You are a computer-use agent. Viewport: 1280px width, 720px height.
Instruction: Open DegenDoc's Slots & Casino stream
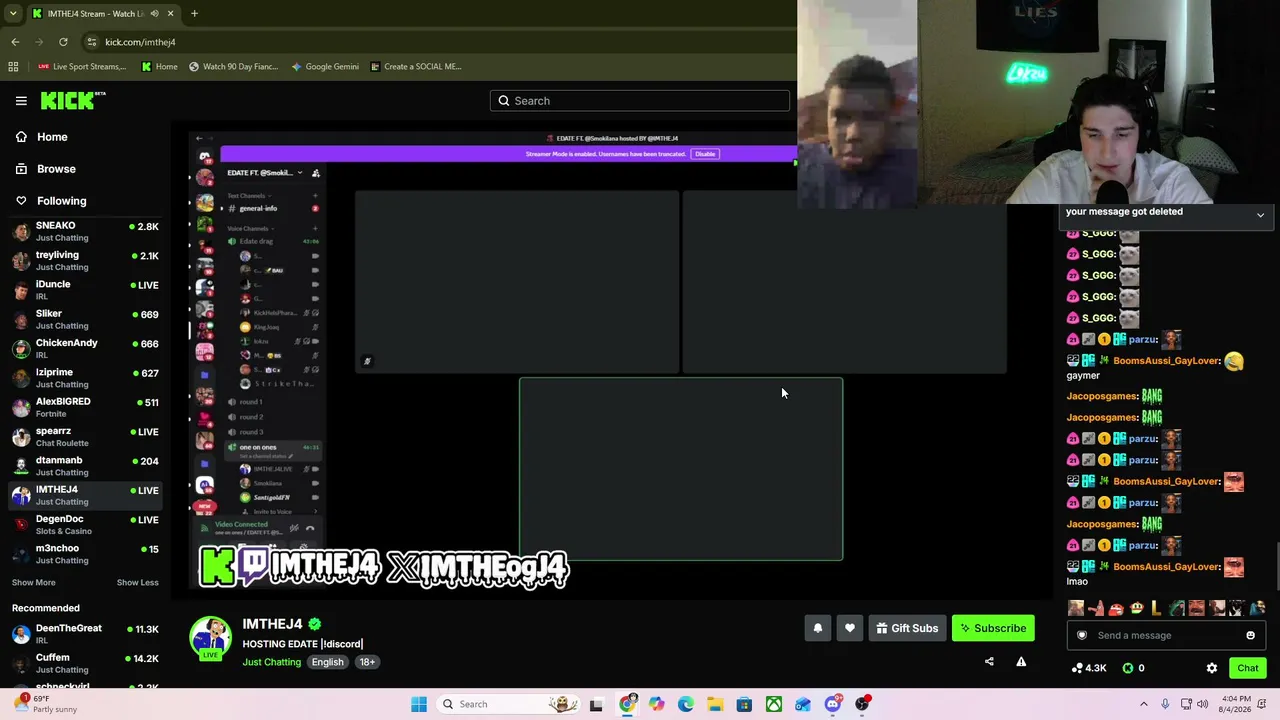coord(85,524)
